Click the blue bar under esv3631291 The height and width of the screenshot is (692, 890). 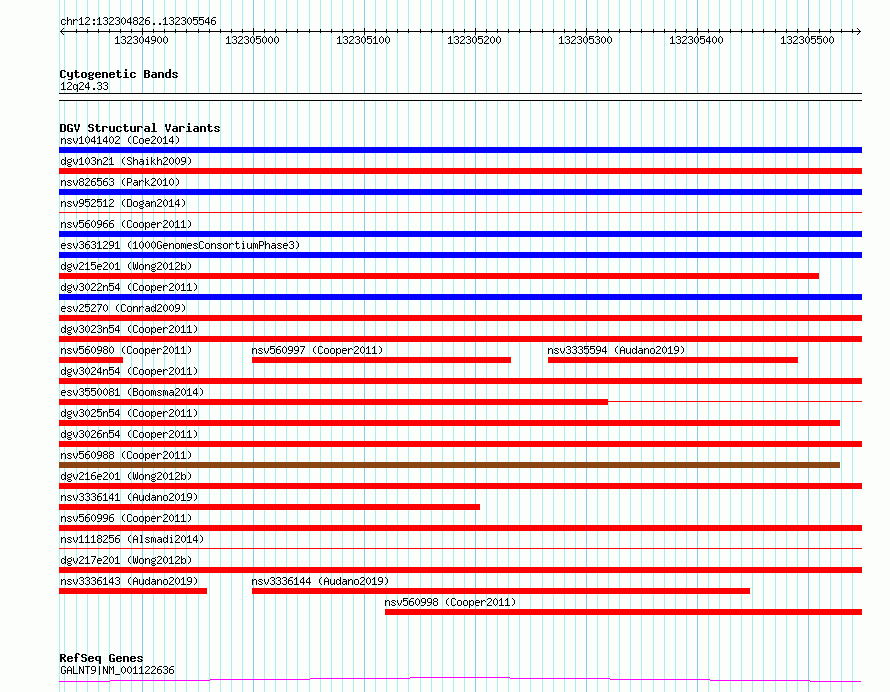click(460, 255)
